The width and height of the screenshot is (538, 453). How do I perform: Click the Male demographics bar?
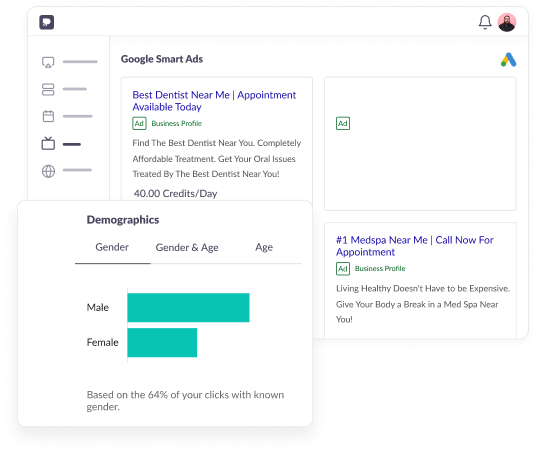(188, 307)
